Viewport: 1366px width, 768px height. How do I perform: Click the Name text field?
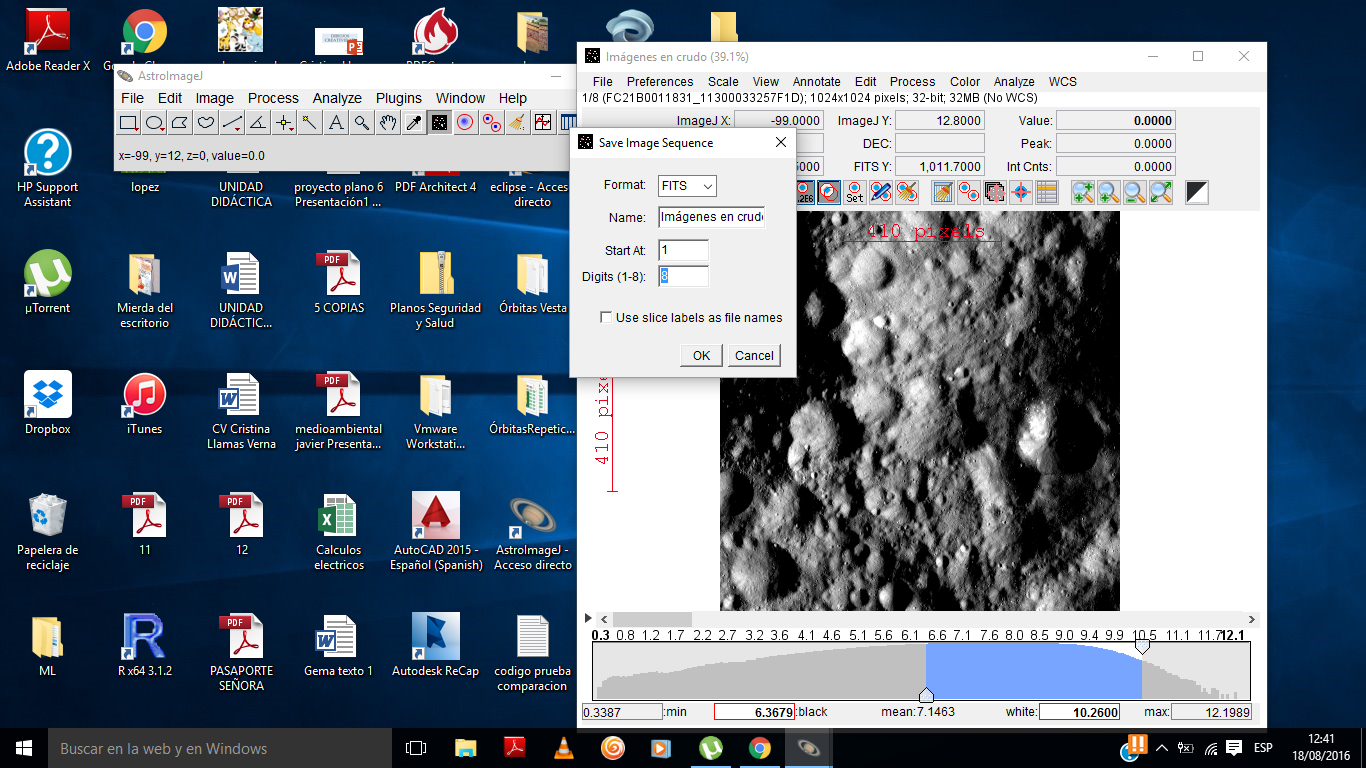tap(711, 218)
